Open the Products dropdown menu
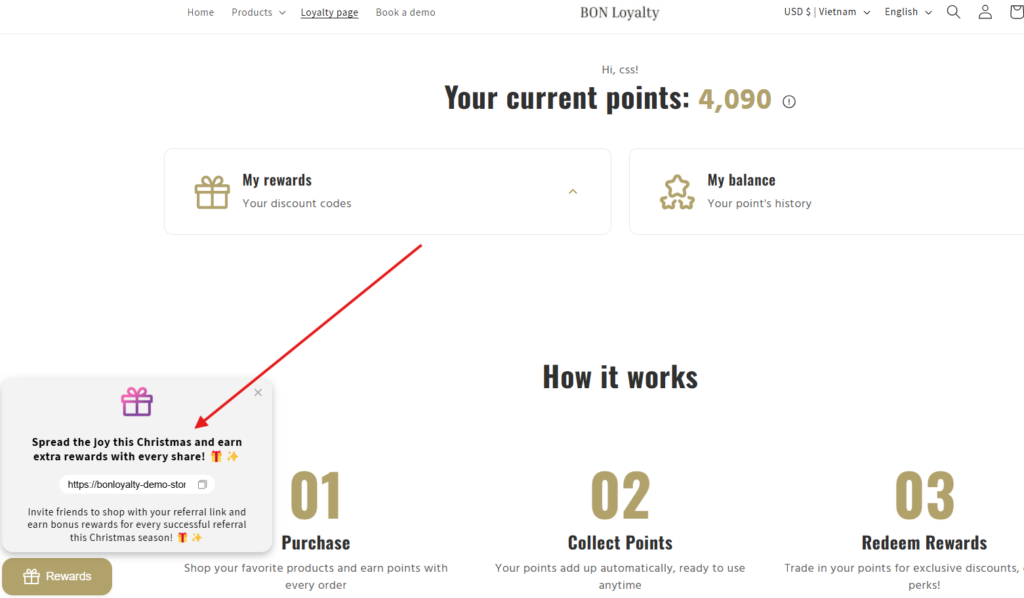The height and width of the screenshot is (598, 1024). point(258,12)
